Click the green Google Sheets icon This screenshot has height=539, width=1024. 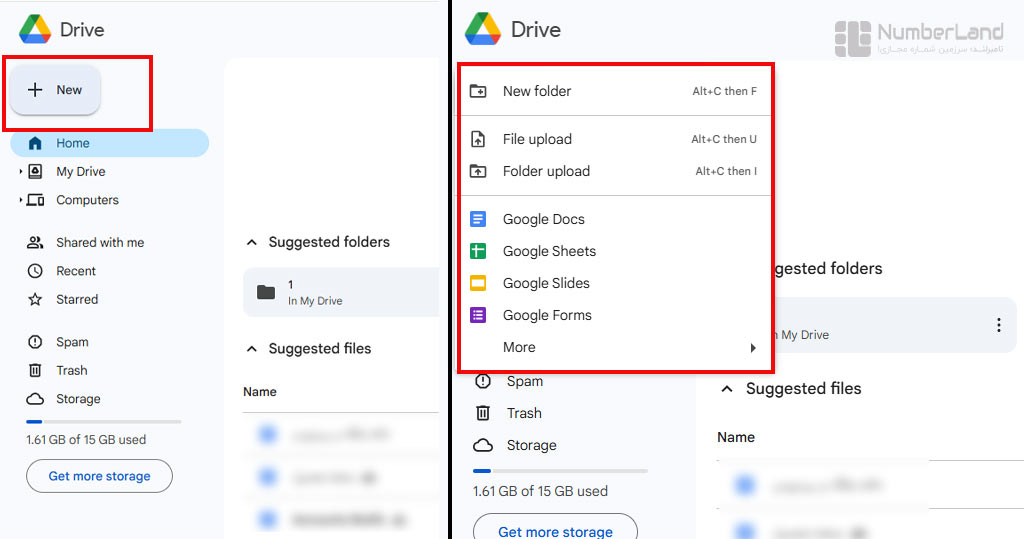point(478,251)
